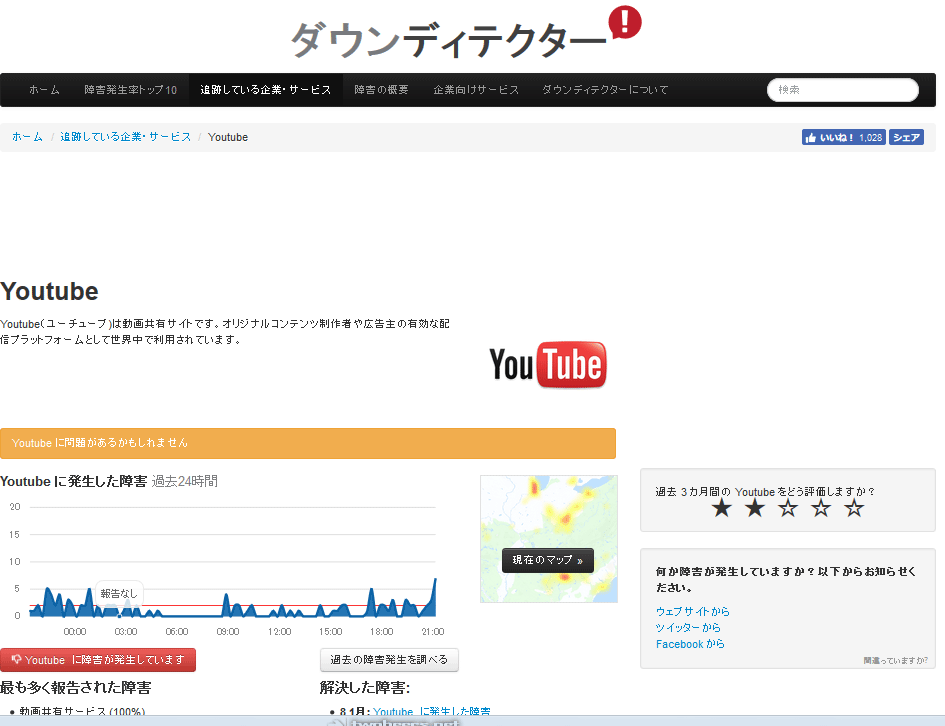The image size is (945, 726).
Task: Click the red exclamation bubble icon
Action: [625, 22]
